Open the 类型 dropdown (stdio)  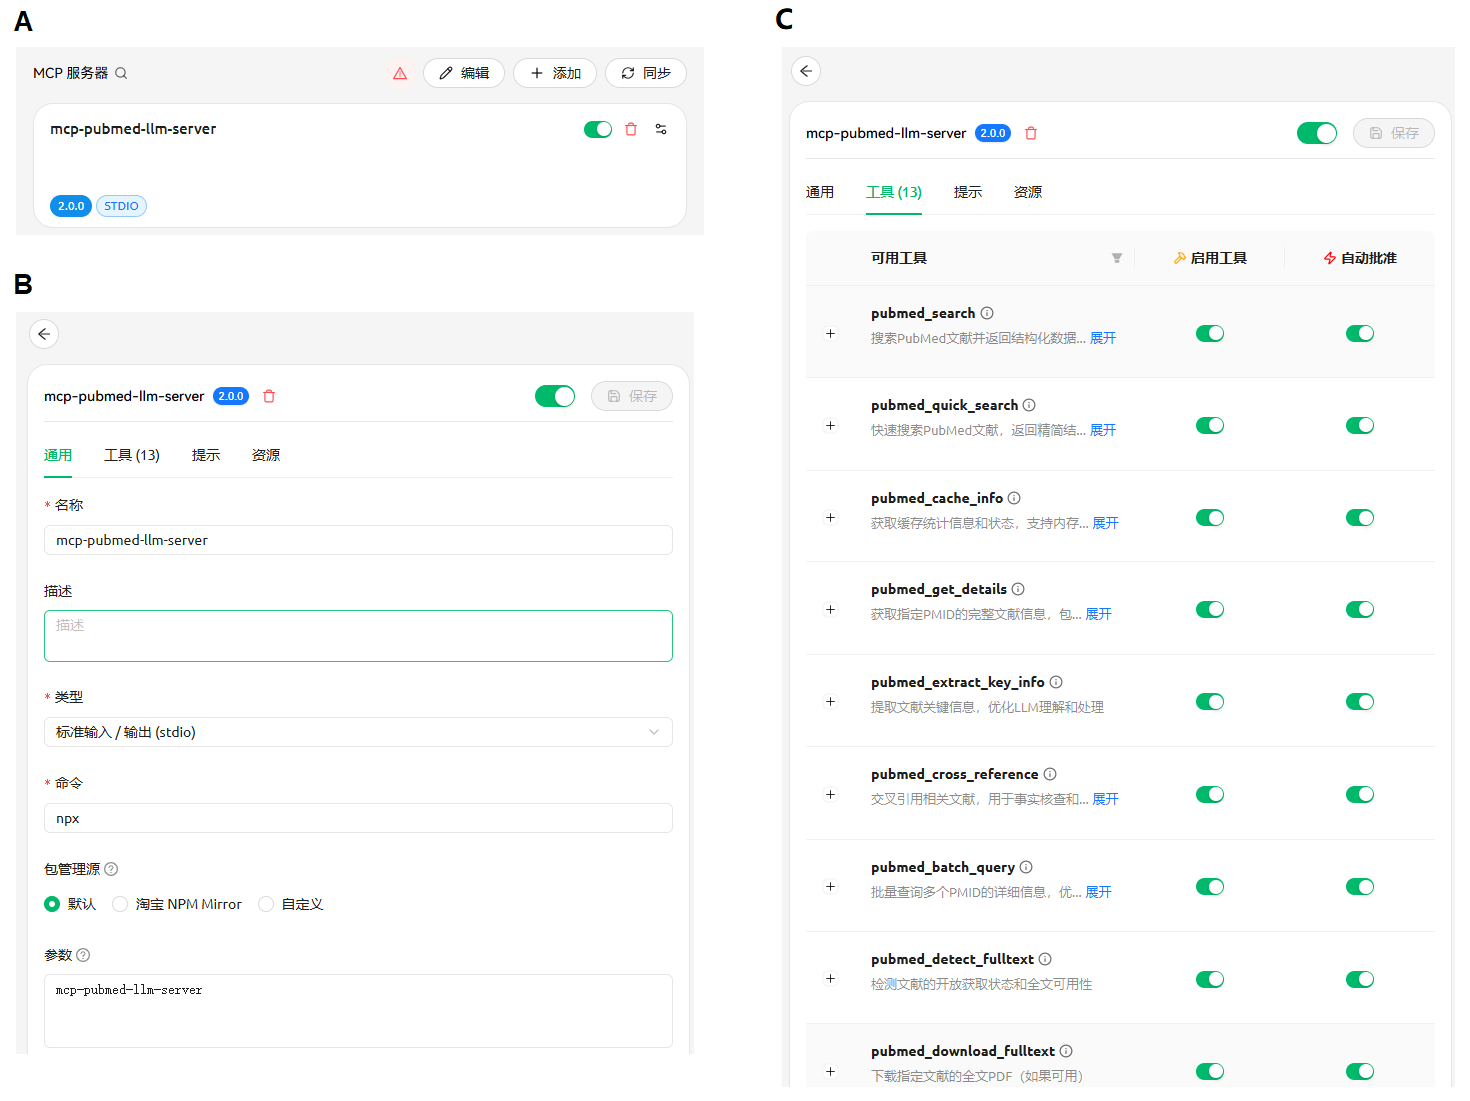pos(358,732)
